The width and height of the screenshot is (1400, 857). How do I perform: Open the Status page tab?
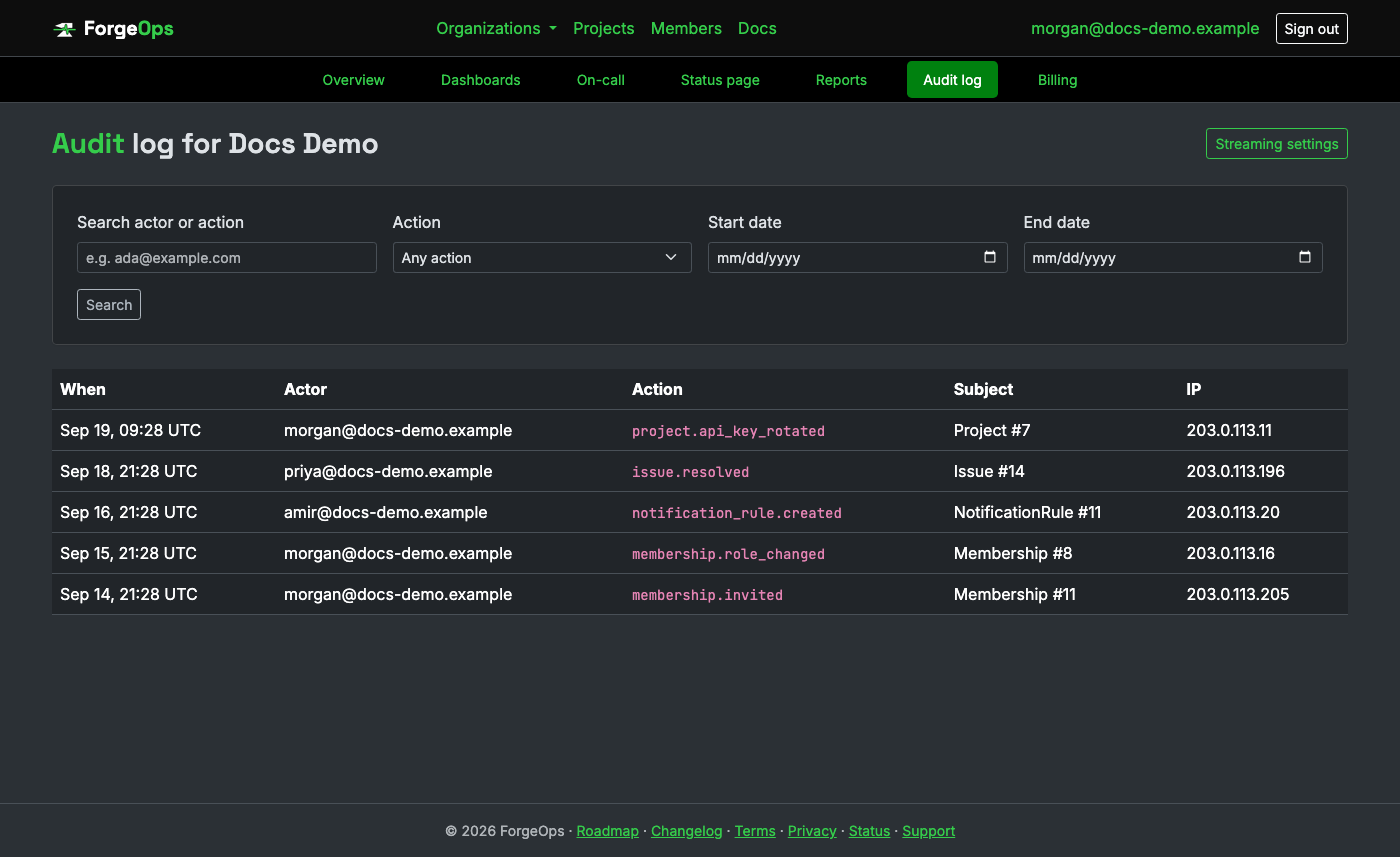pos(720,80)
